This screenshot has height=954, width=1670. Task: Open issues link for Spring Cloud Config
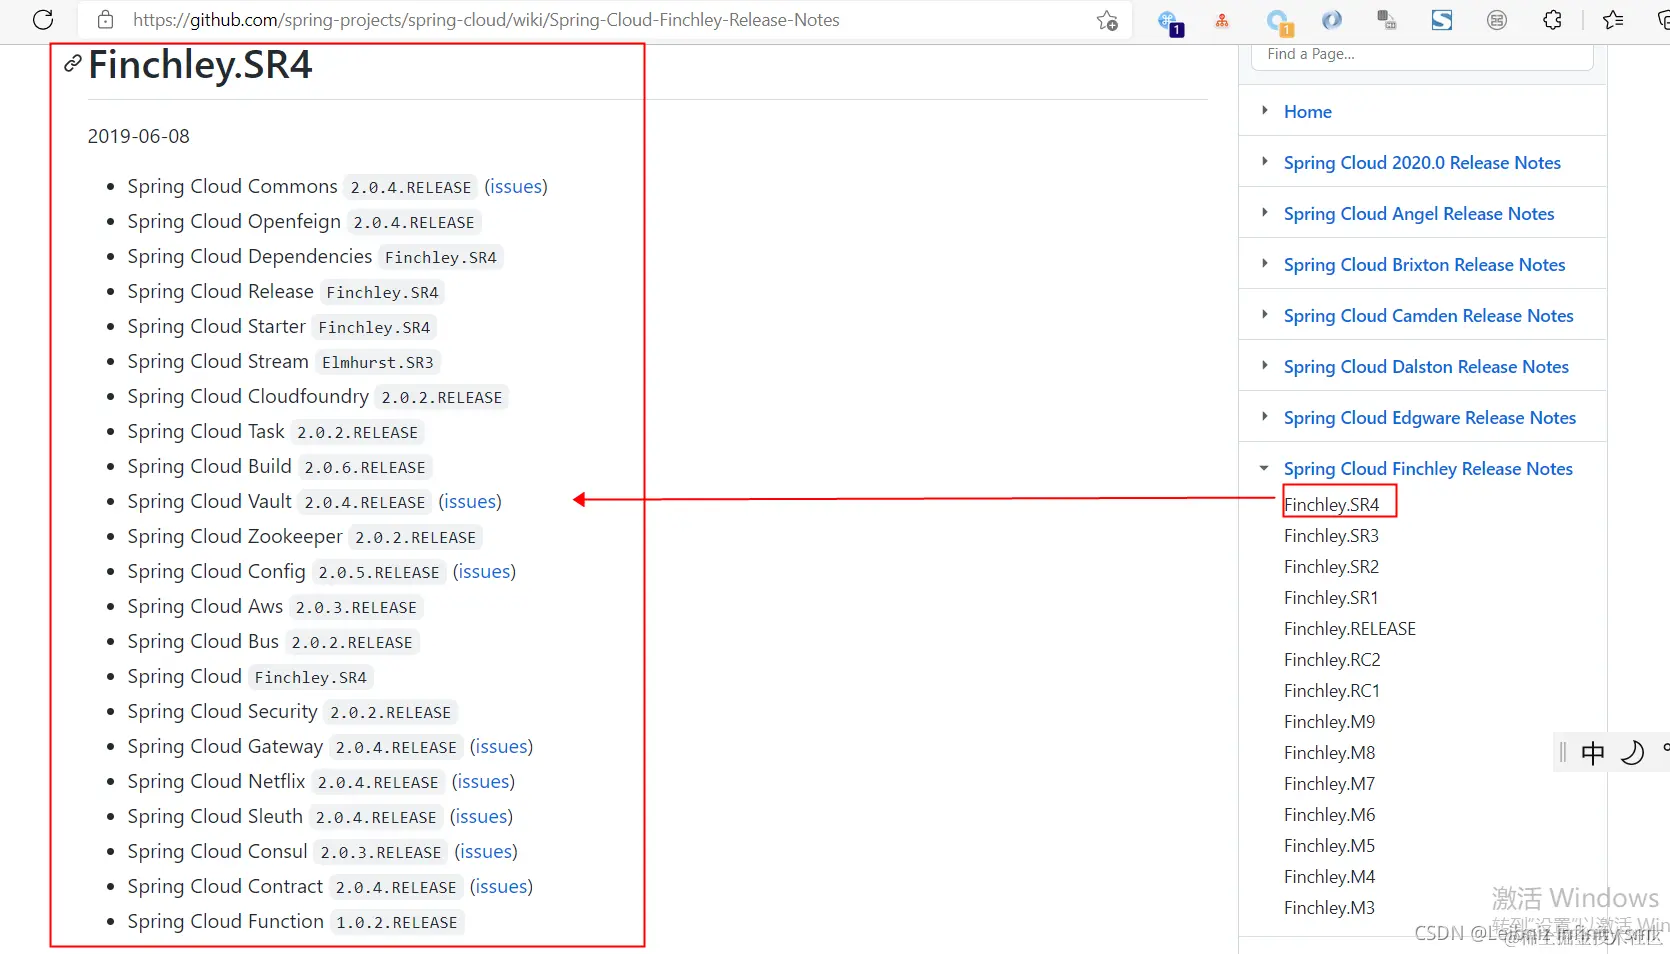point(484,572)
